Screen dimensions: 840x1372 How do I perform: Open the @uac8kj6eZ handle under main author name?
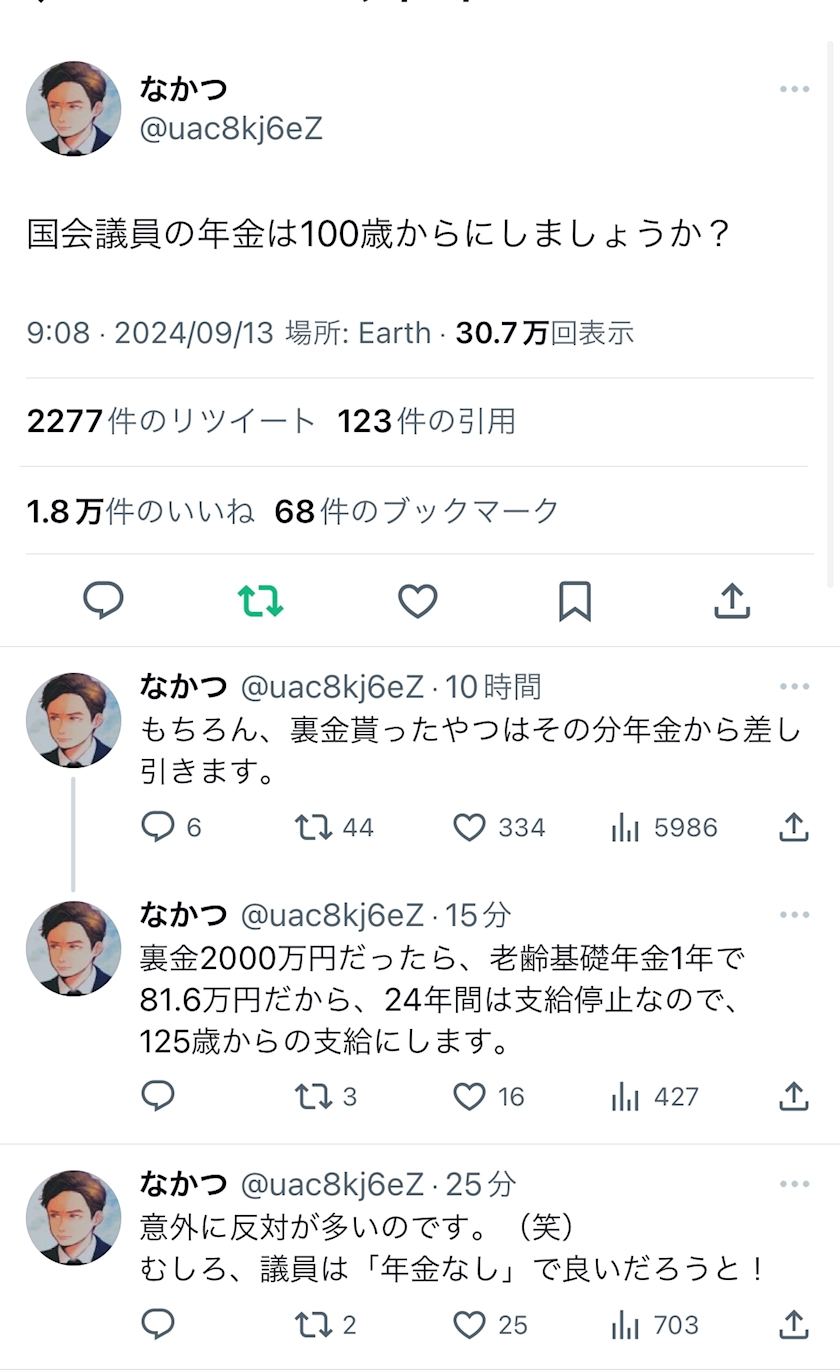point(232,129)
